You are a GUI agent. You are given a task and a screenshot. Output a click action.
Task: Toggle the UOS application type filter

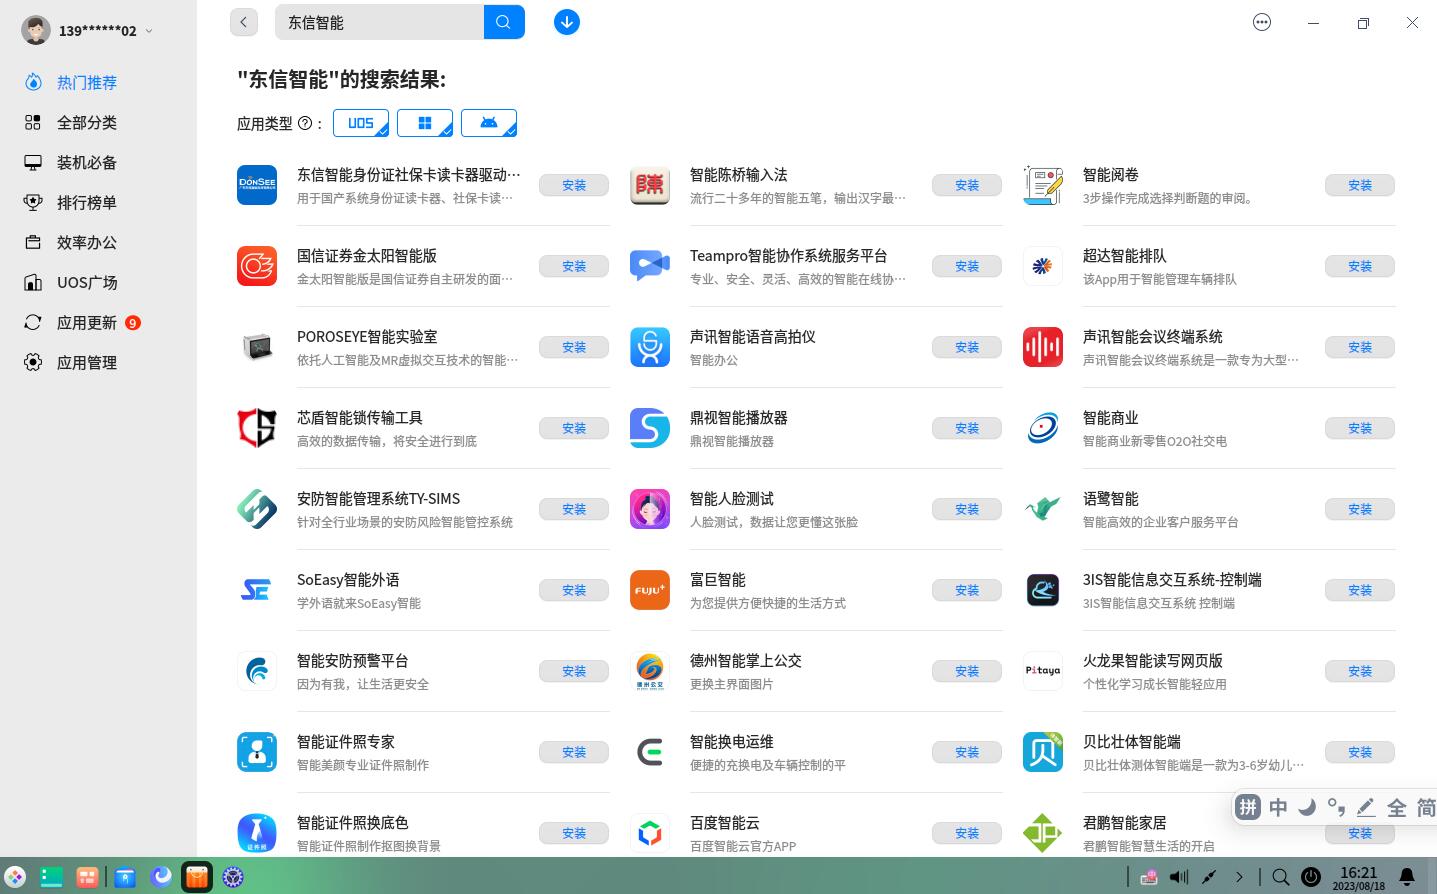tap(361, 122)
